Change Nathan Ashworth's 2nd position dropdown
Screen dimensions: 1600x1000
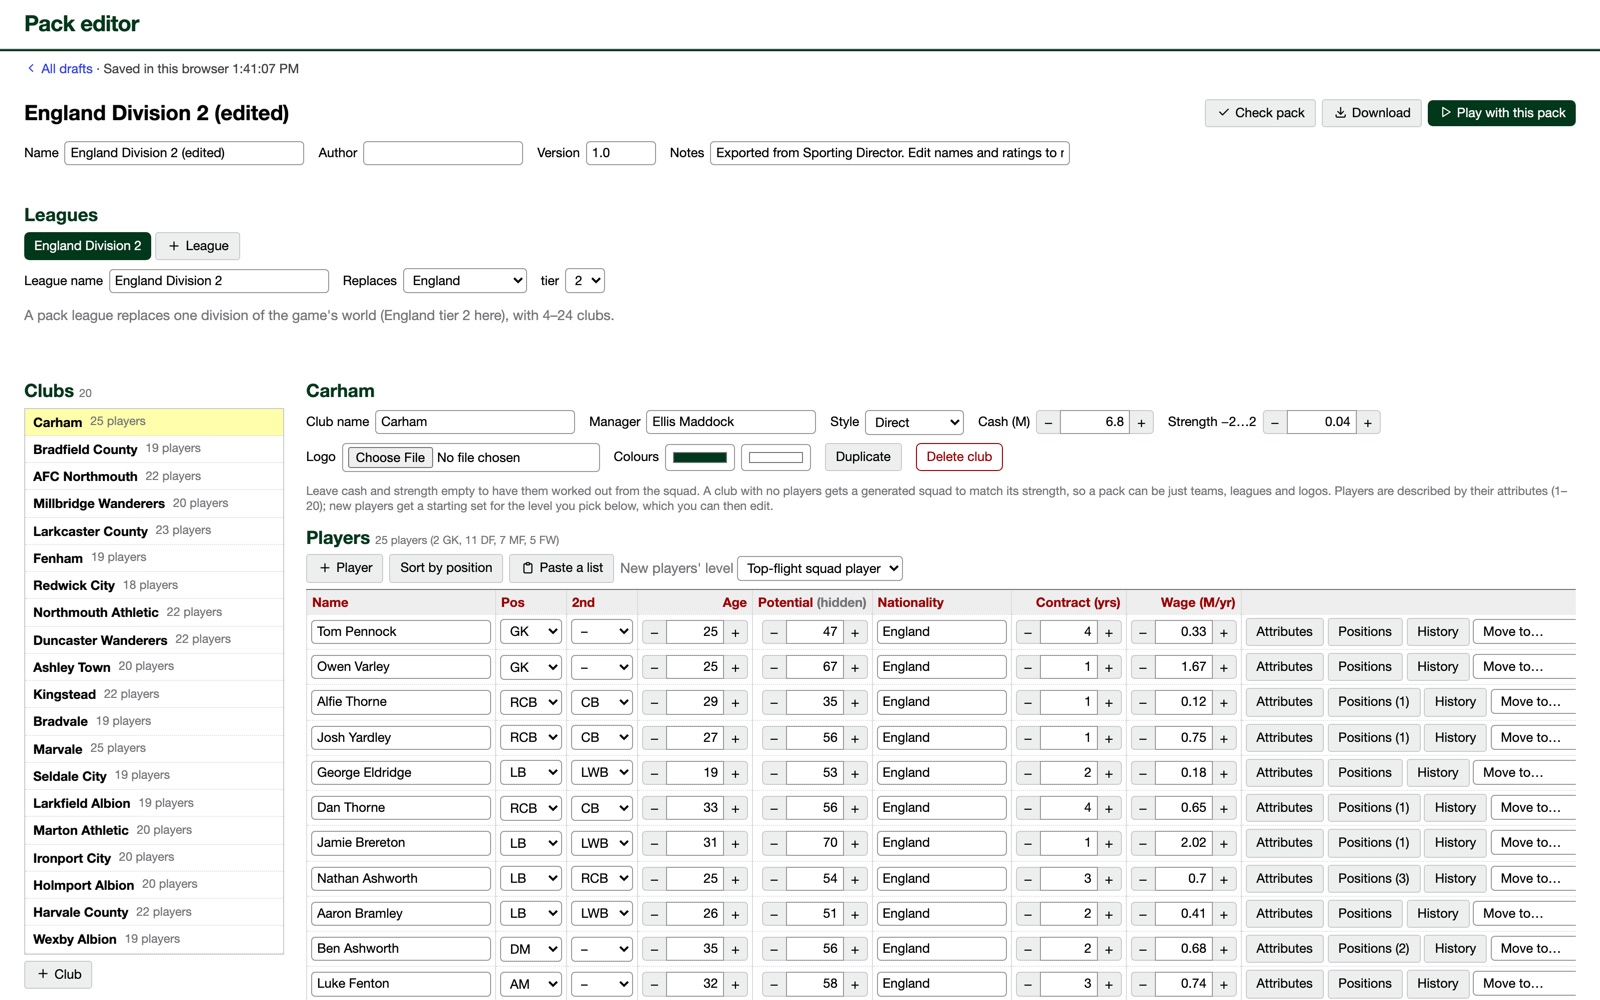click(x=602, y=879)
